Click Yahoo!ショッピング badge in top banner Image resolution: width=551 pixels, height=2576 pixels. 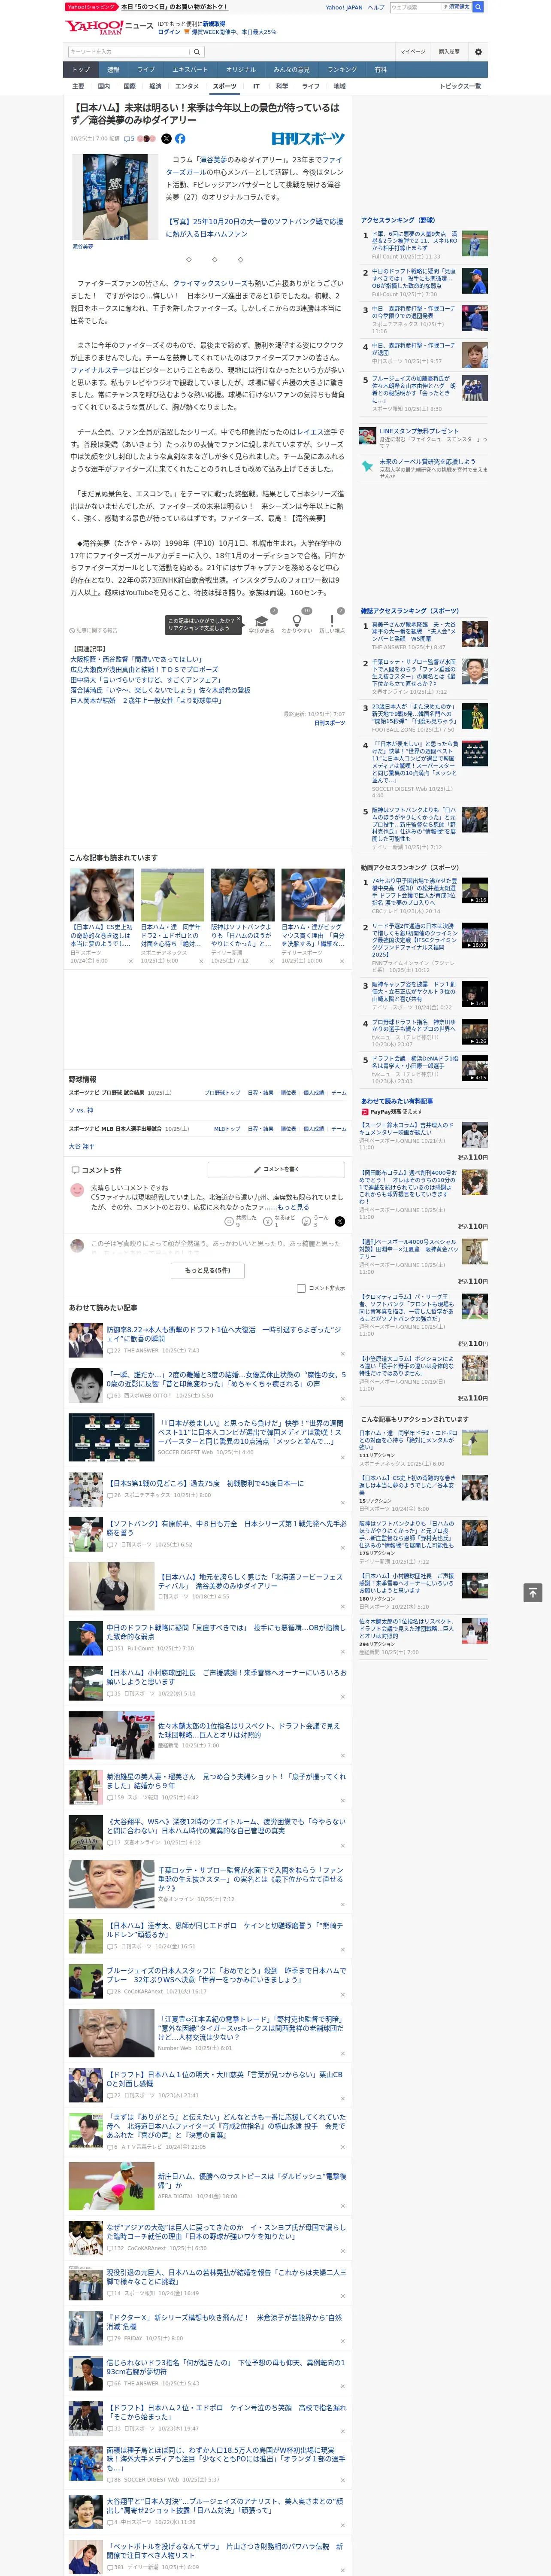[91, 7]
